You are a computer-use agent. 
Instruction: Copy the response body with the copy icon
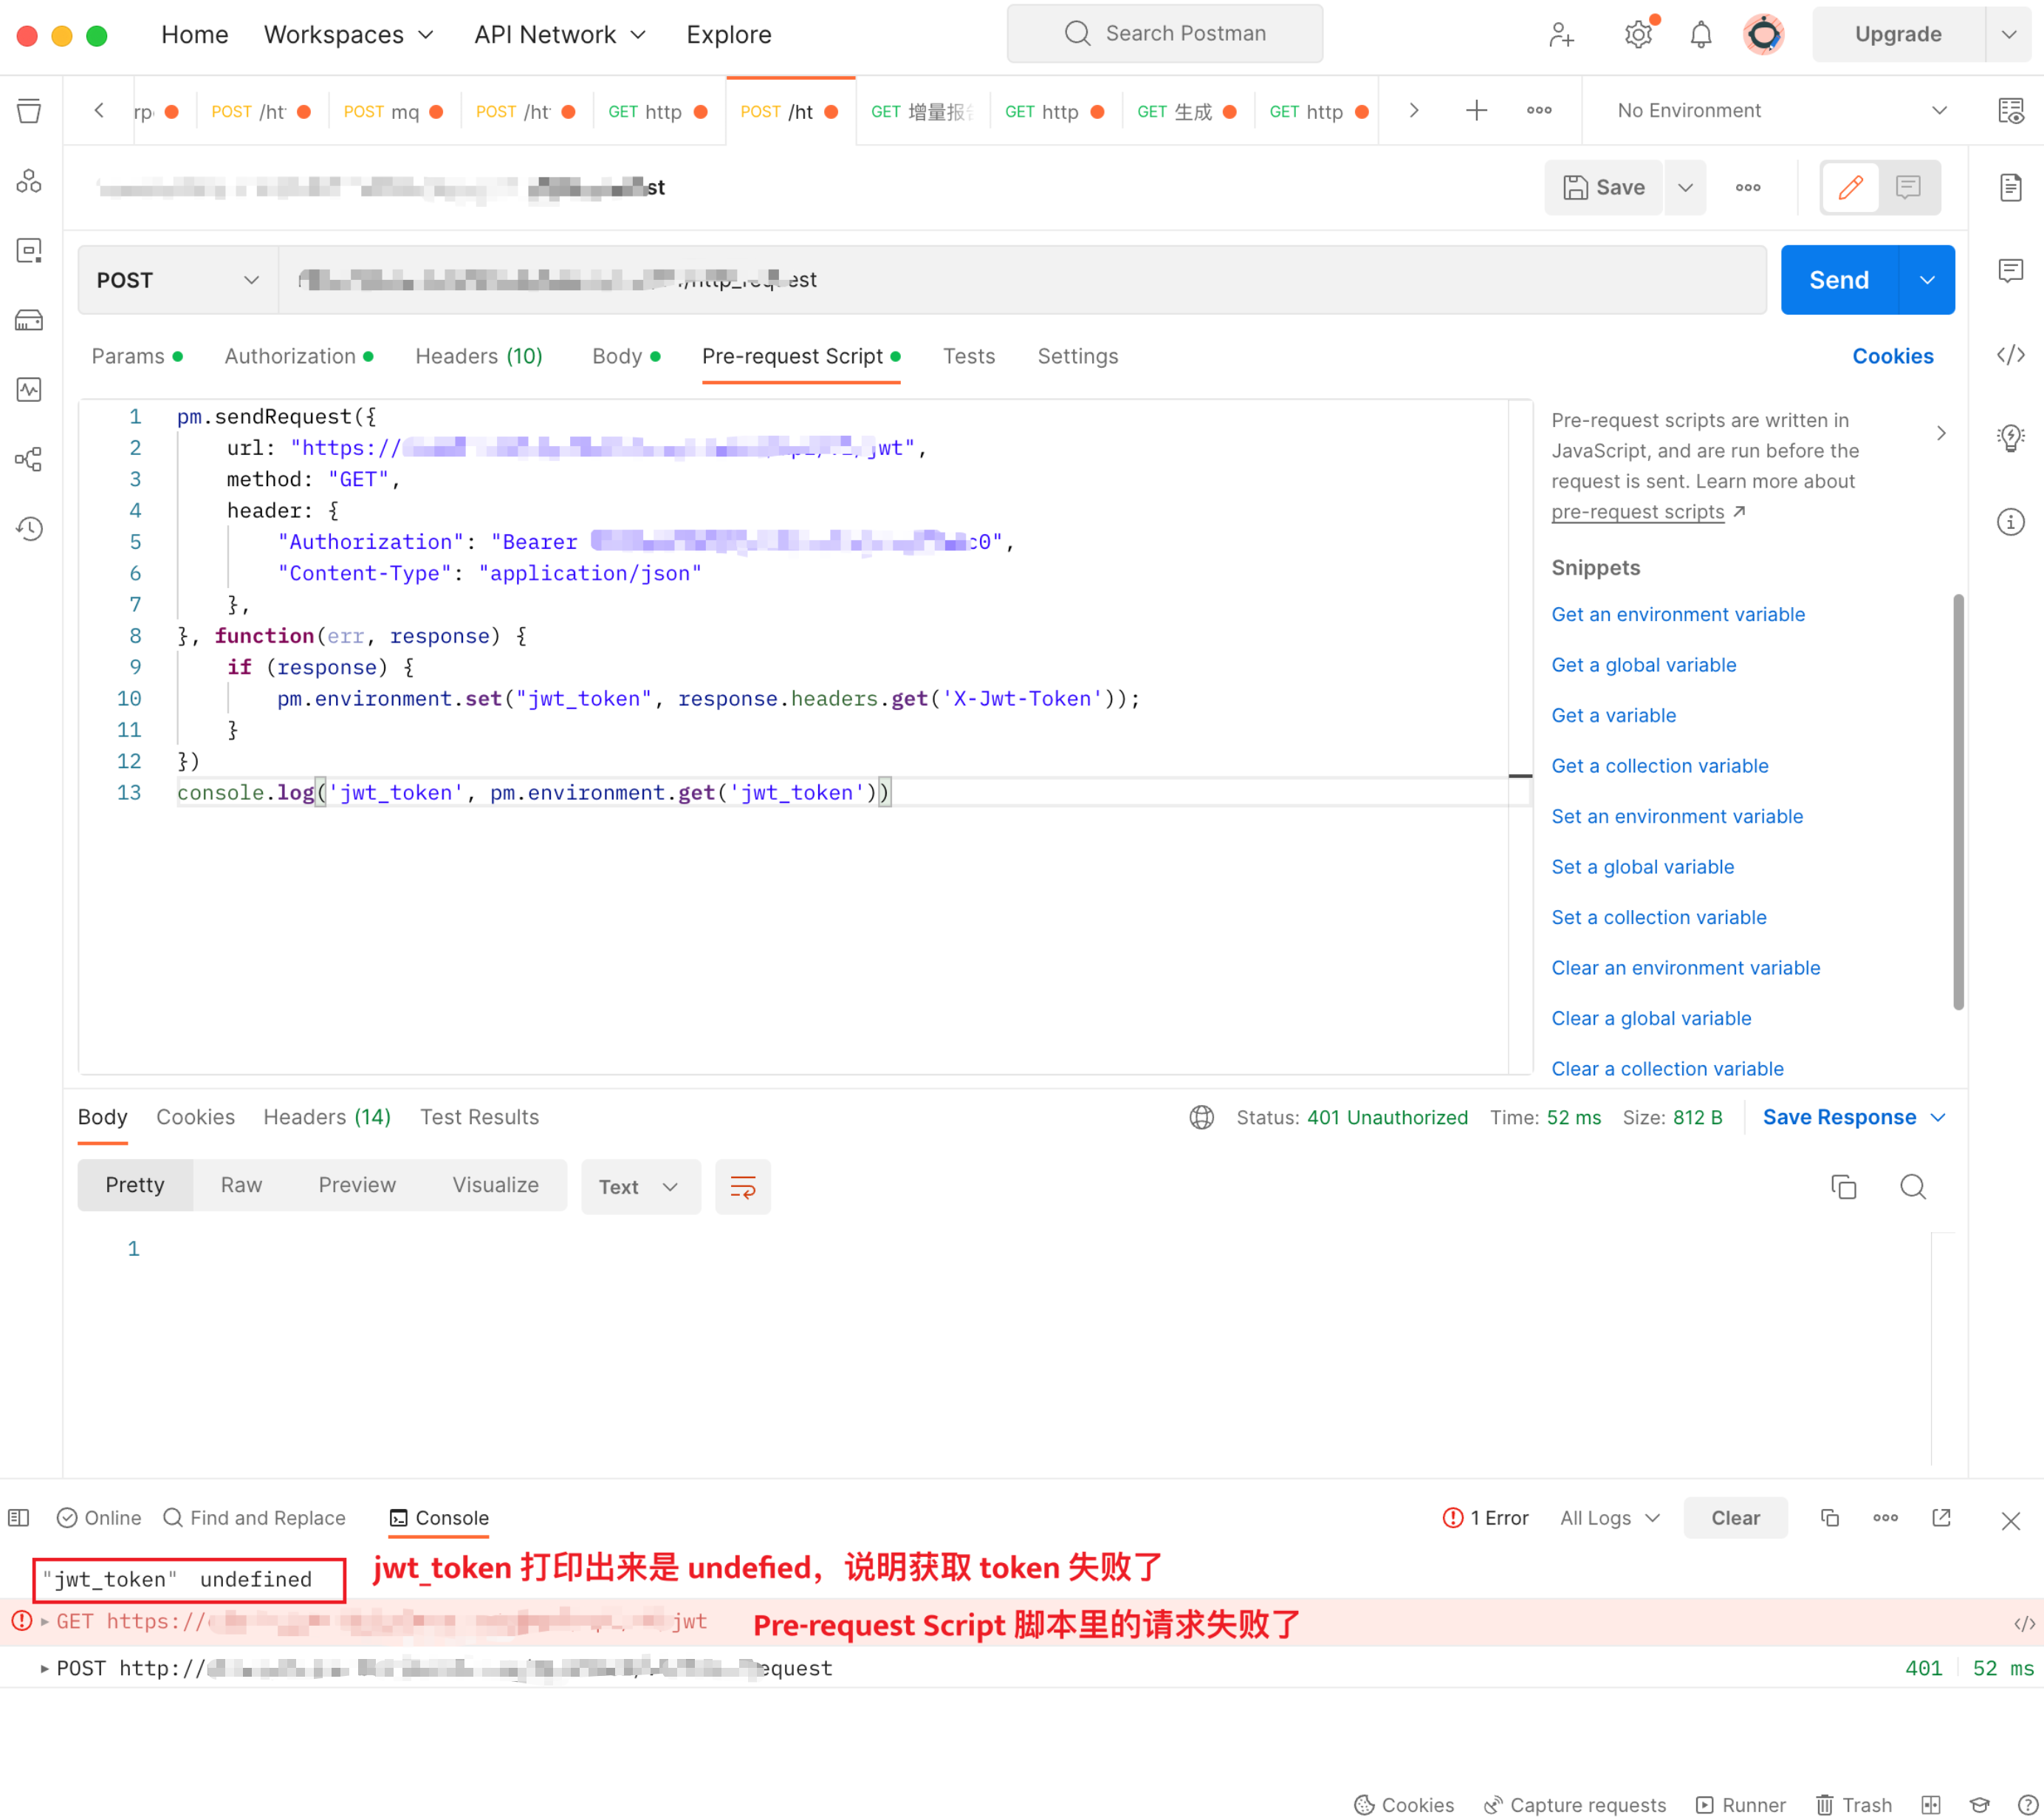pyautogui.click(x=1843, y=1186)
